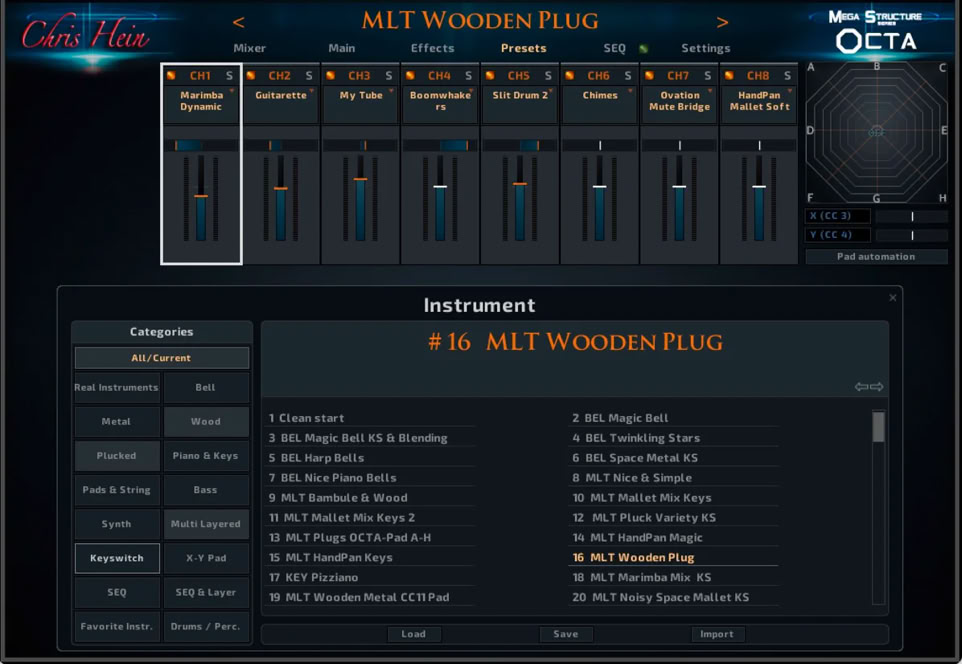The height and width of the screenshot is (664, 962).
Task: Filter by Keyswitch category
Action: (x=117, y=558)
